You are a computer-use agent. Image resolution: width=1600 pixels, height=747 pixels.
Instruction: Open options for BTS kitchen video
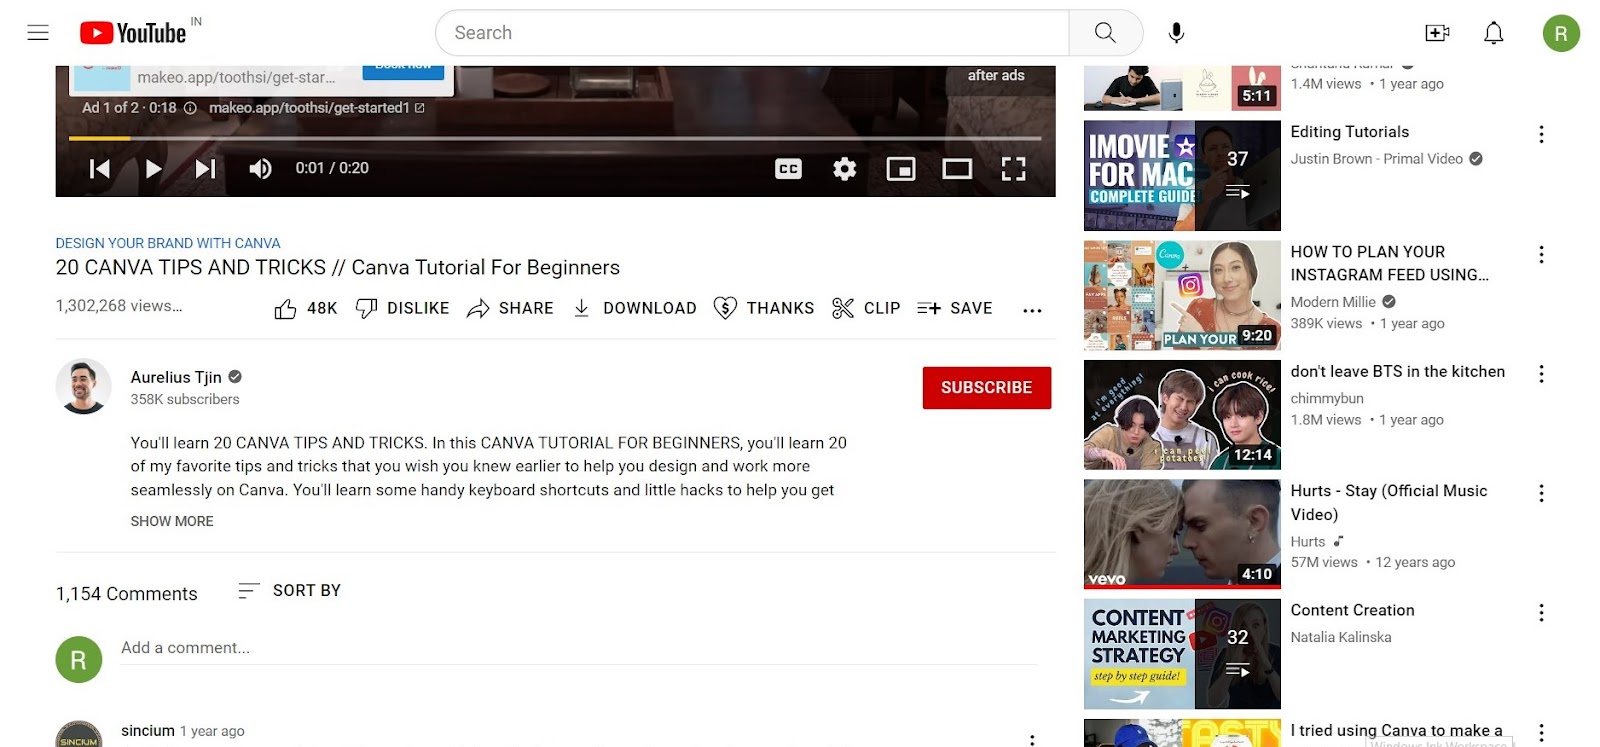click(x=1541, y=374)
